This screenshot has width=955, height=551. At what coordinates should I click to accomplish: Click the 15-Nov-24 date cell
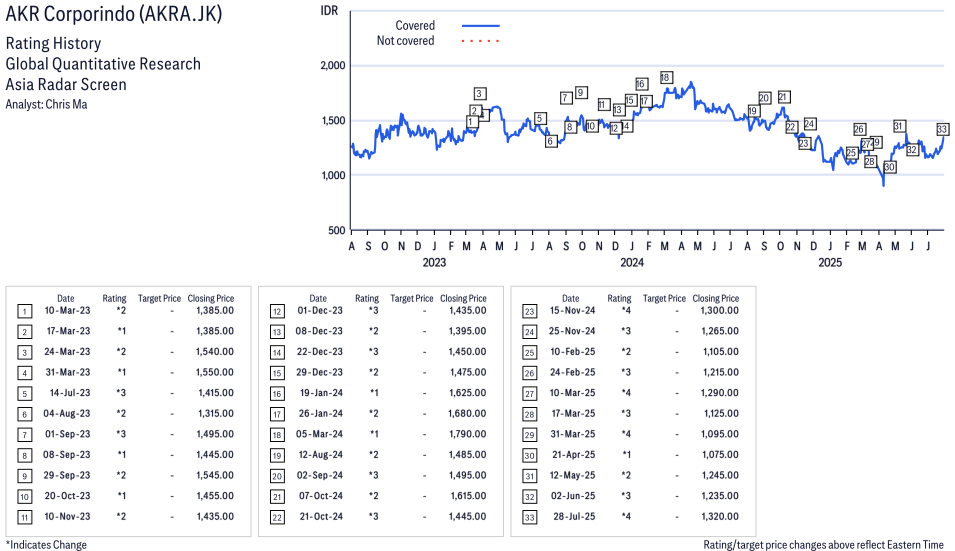(x=573, y=311)
